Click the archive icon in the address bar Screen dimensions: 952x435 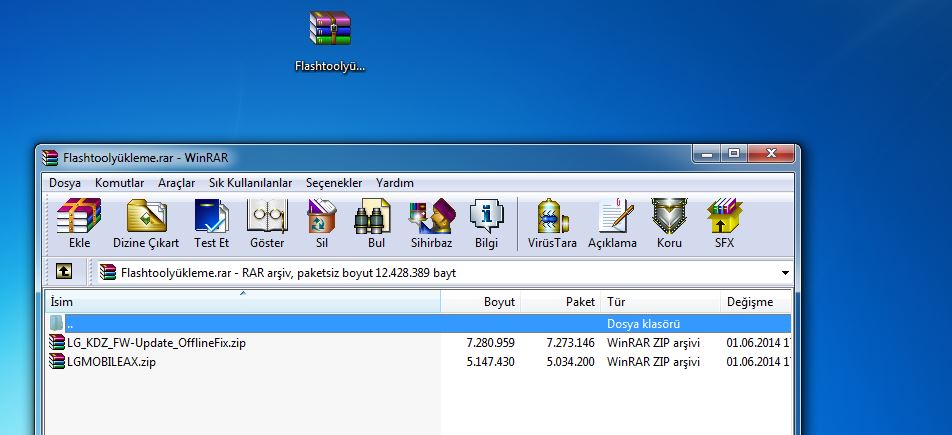[x=108, y=273]
